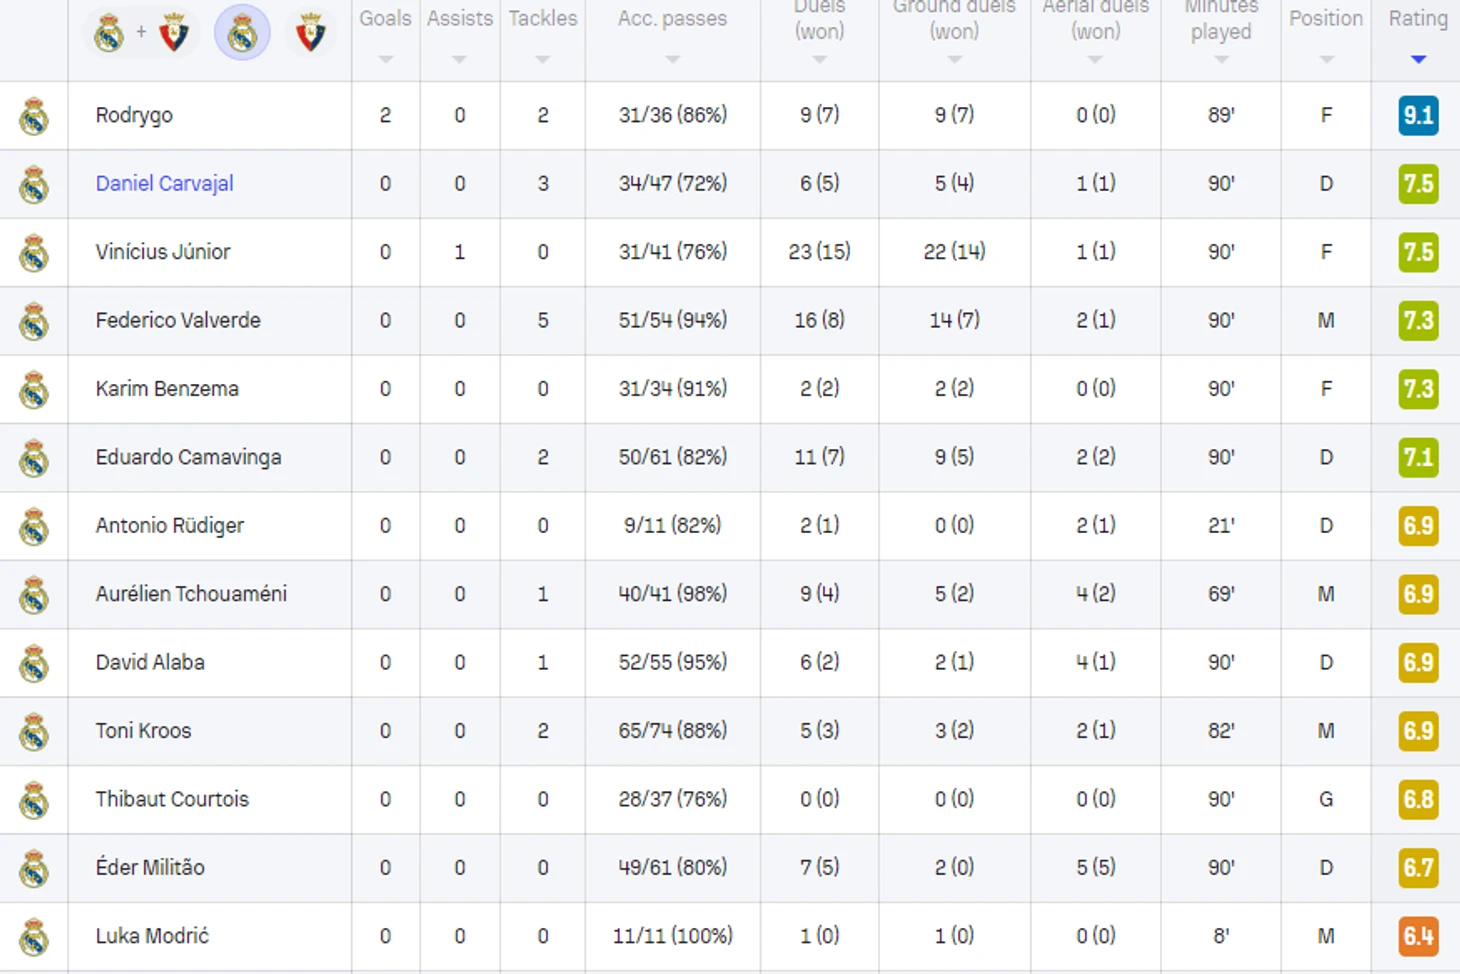Click the Position column header

pos(1325,19)
